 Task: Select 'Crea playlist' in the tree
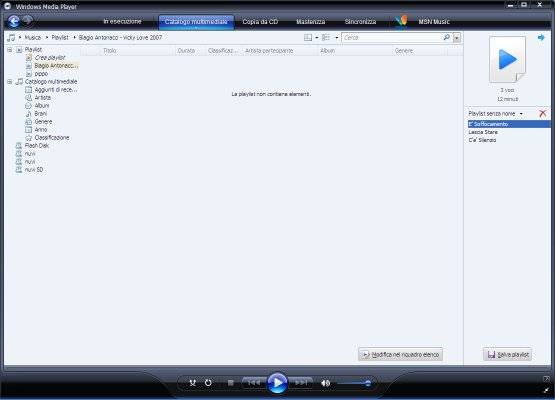(50, 57)
